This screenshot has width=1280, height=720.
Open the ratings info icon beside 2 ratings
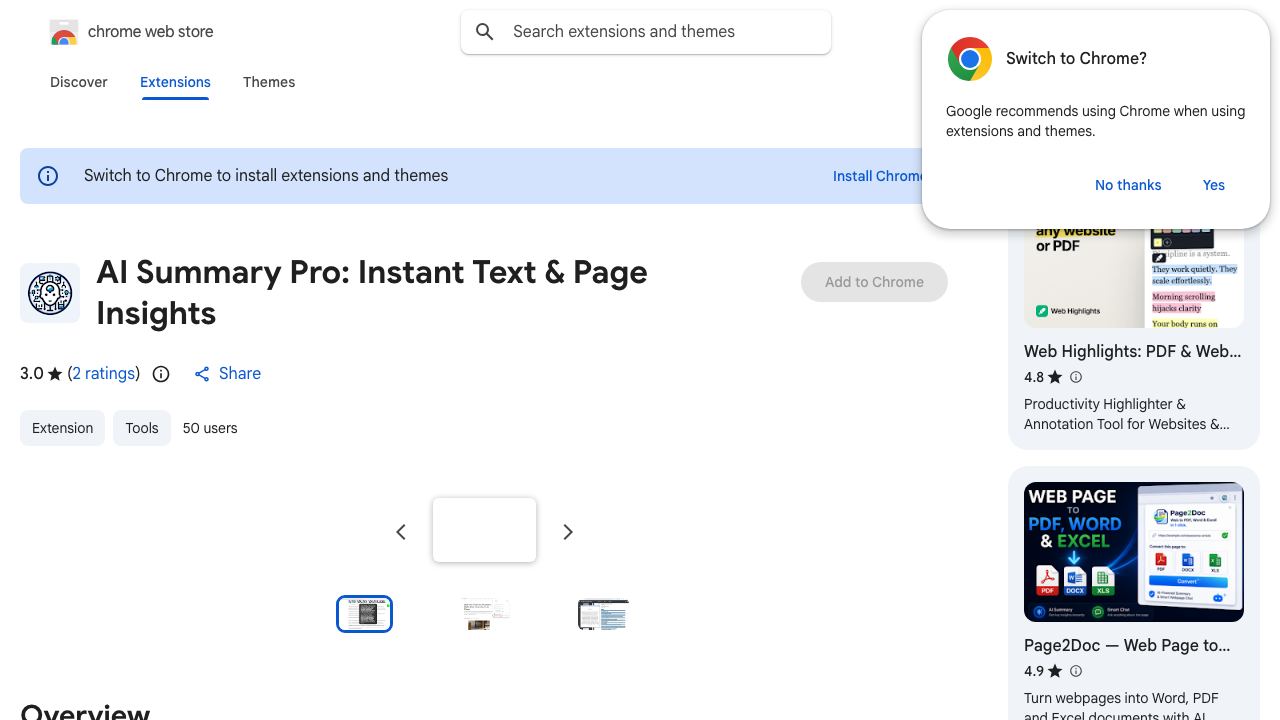(161, 374)
